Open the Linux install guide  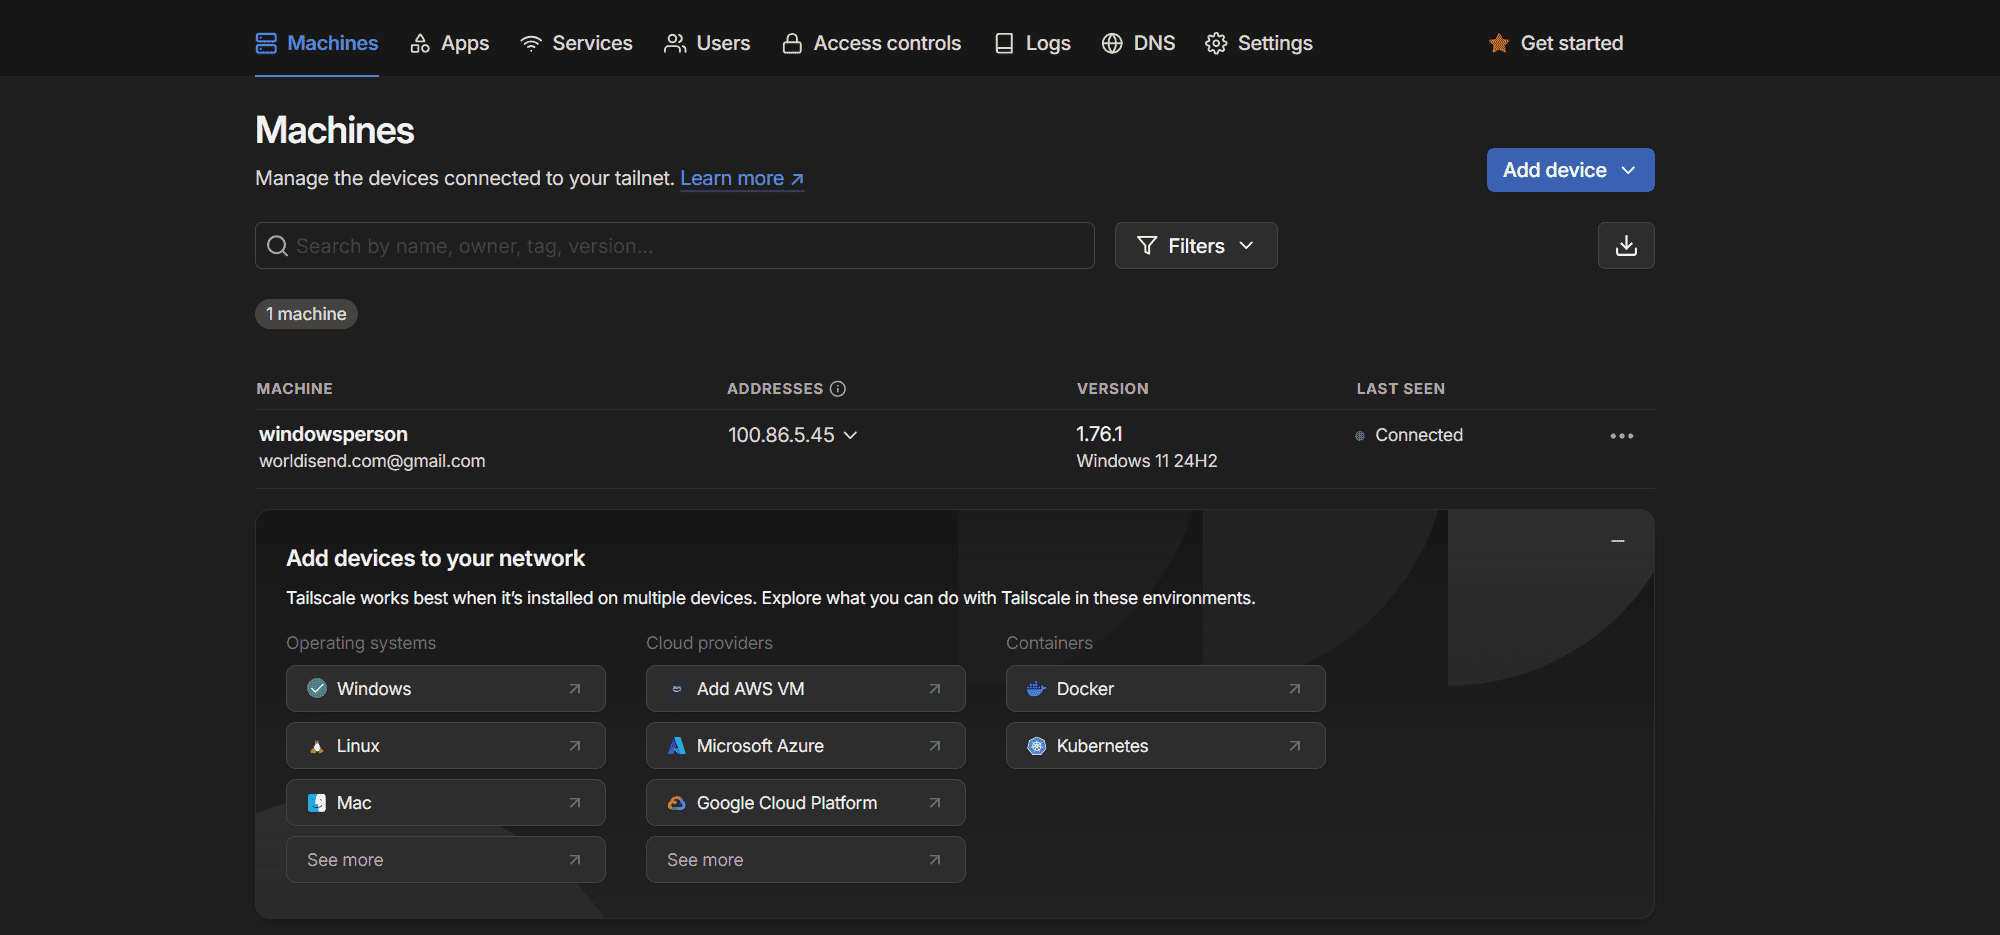tap(446, 746)
